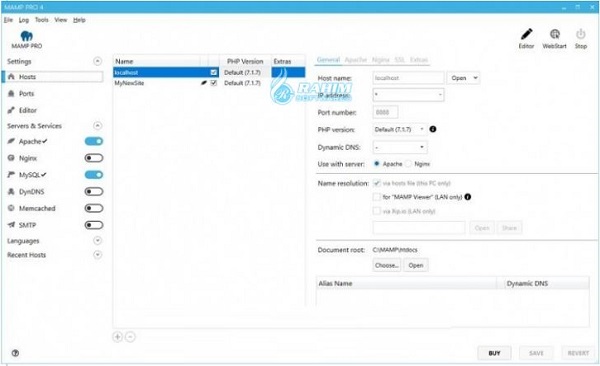Screen dimensions: 600x366
Task: Launch WebStart globe icon
Action: pos(554,34)
